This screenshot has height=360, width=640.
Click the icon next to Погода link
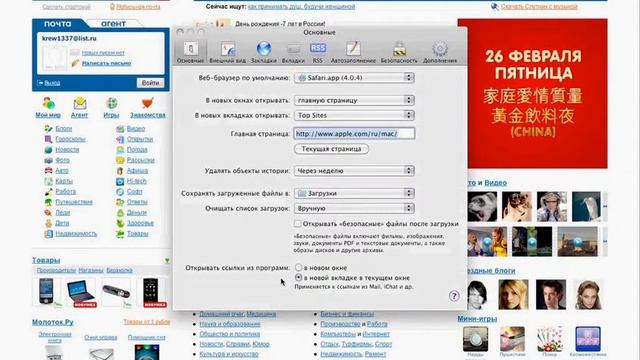[x=120, y=150]
